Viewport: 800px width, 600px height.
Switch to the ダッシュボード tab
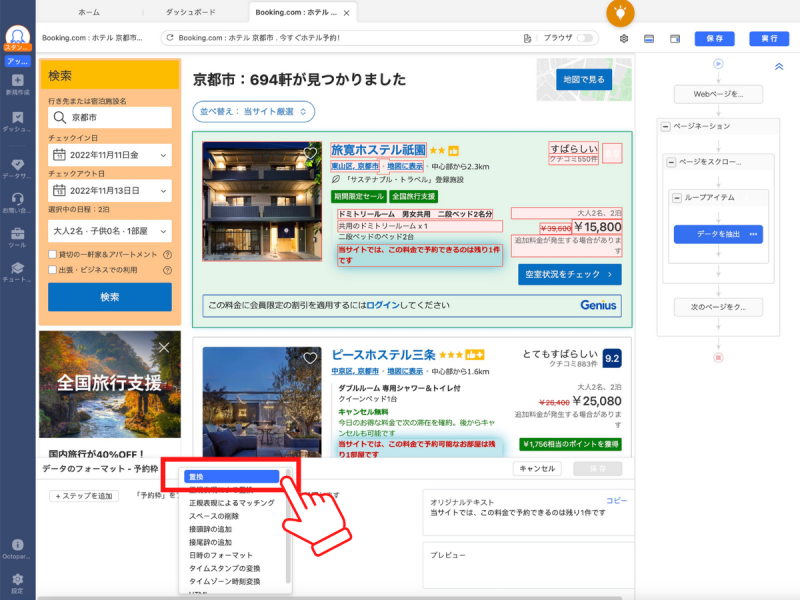190,12
